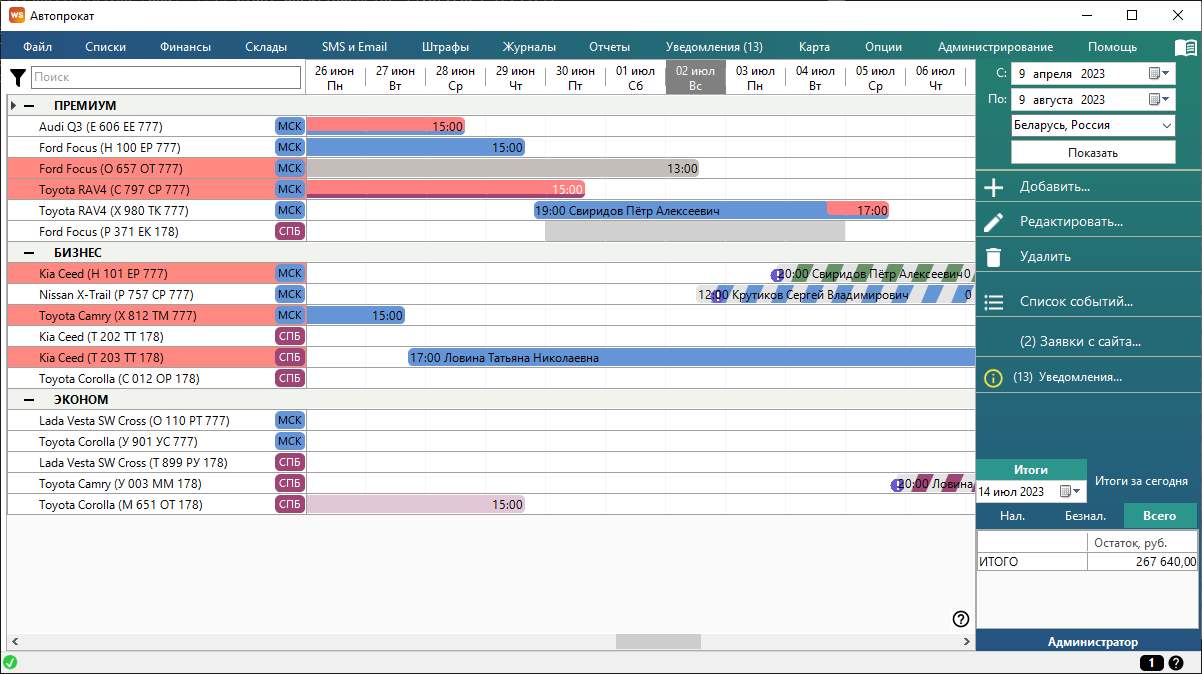The width and height of the screenshot is (1202, 674).
Task: Click the circled question mark above scrollbar
Action: pyautogui.click(x=961, y=619)
